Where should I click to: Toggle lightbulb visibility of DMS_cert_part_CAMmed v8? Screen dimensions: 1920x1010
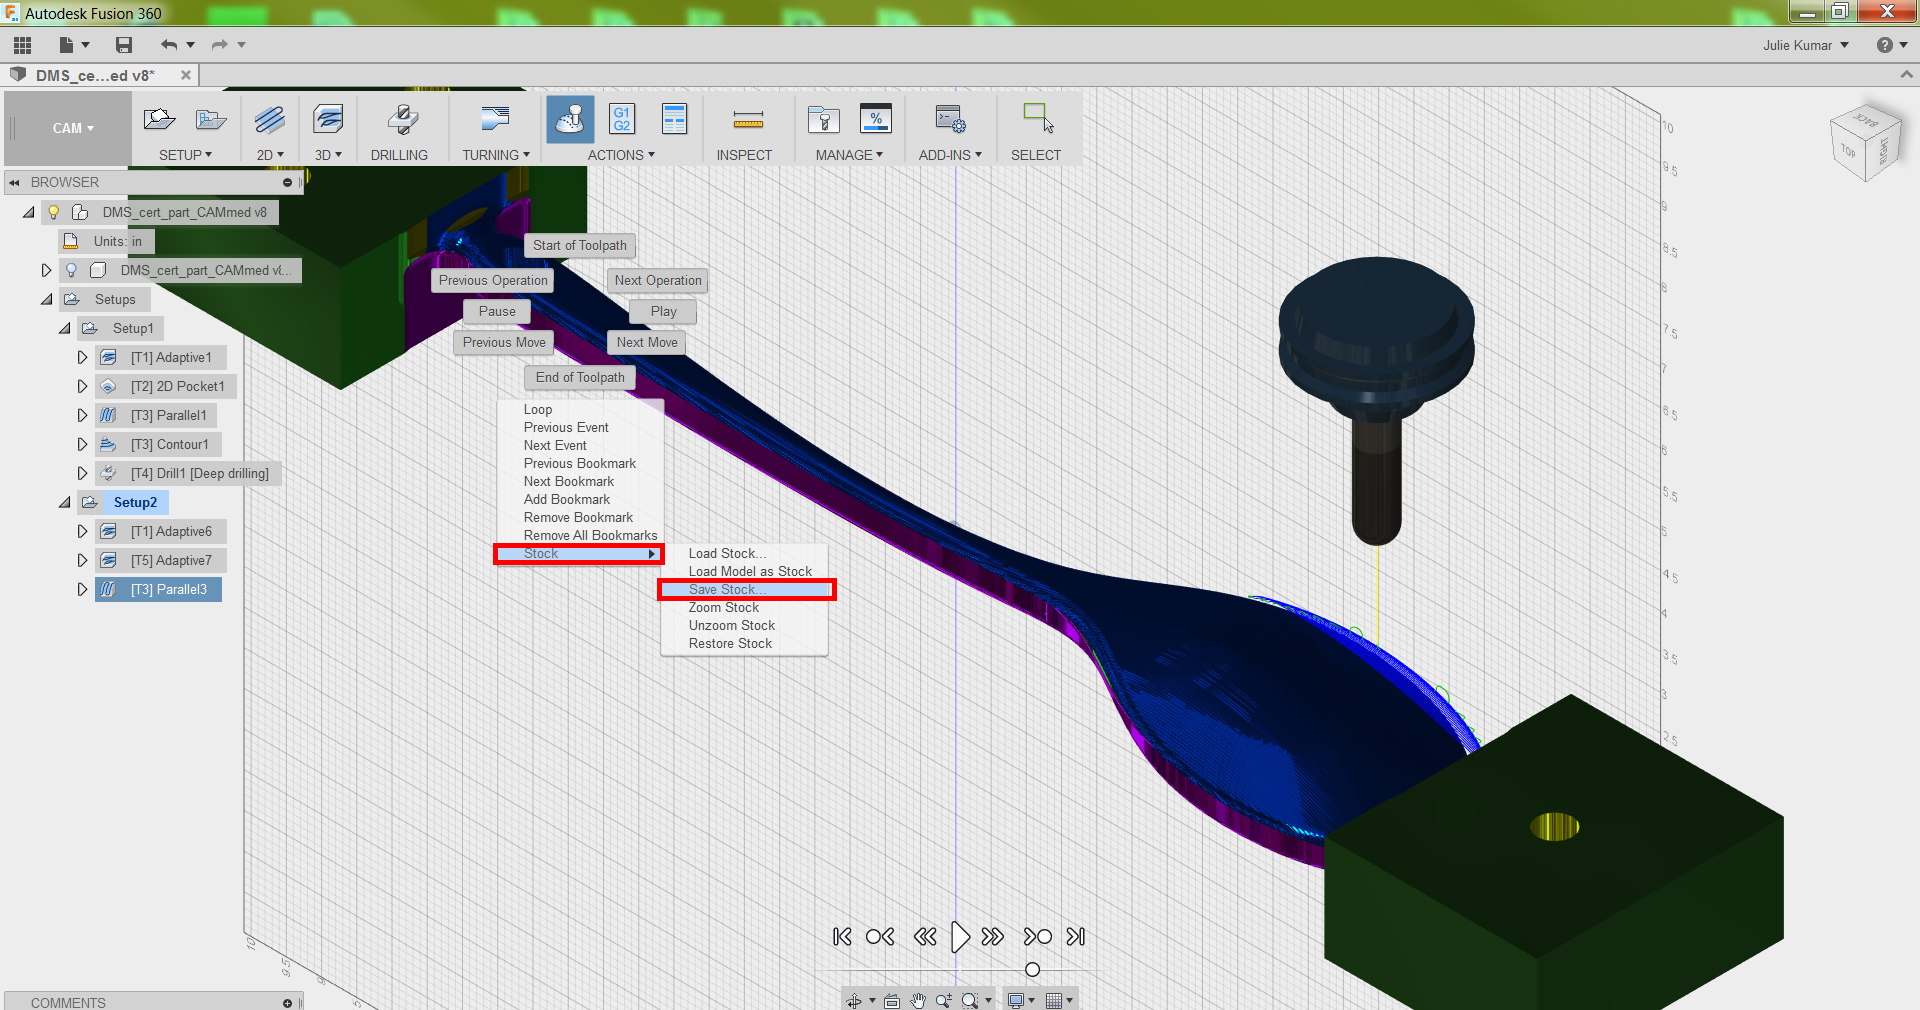click(54, 212)
